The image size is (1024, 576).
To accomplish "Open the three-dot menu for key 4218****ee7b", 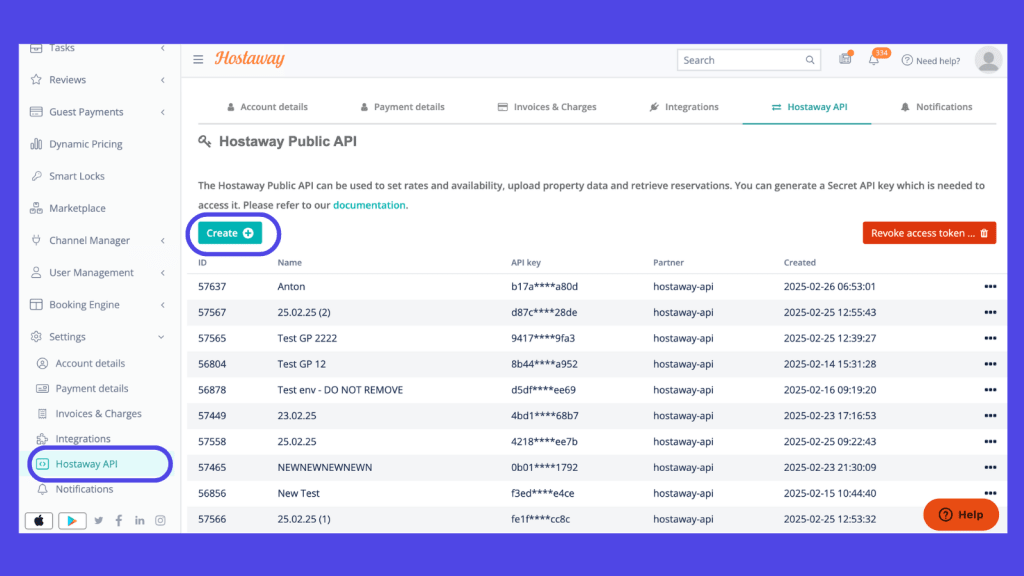I will click(990, 441).
